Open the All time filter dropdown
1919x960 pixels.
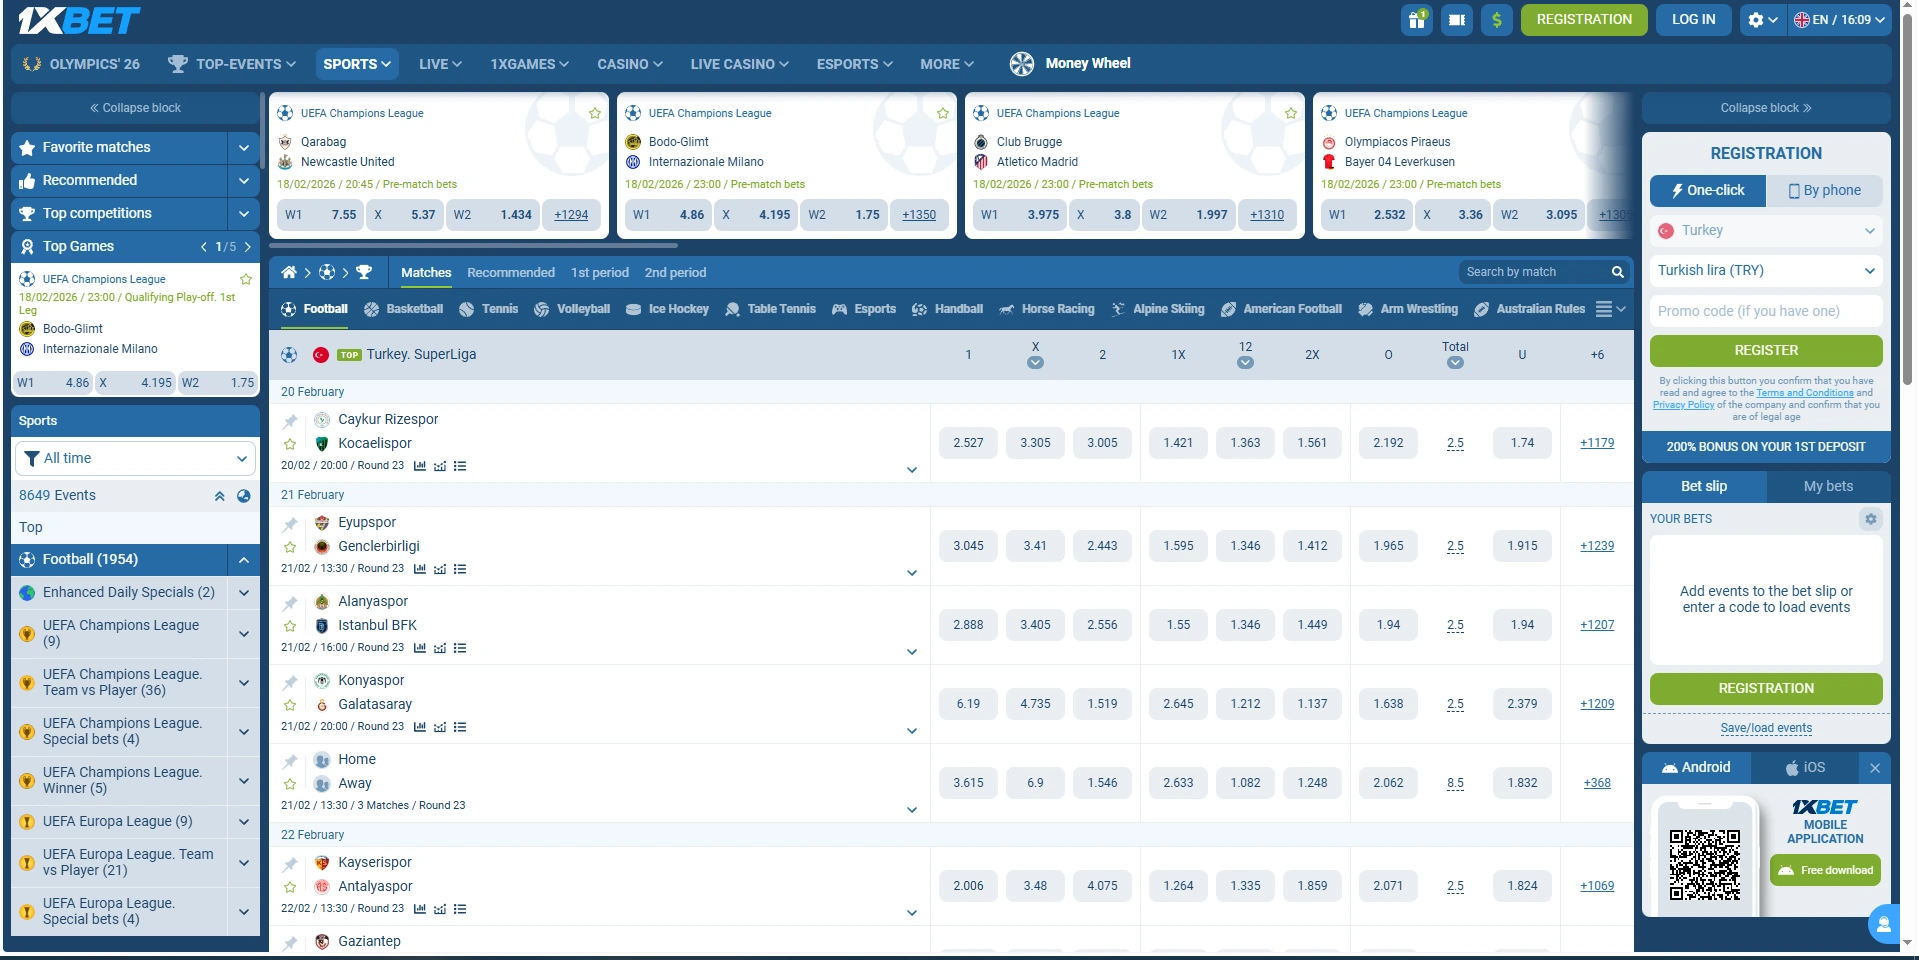pyautogui.click(x=135, y=458)
